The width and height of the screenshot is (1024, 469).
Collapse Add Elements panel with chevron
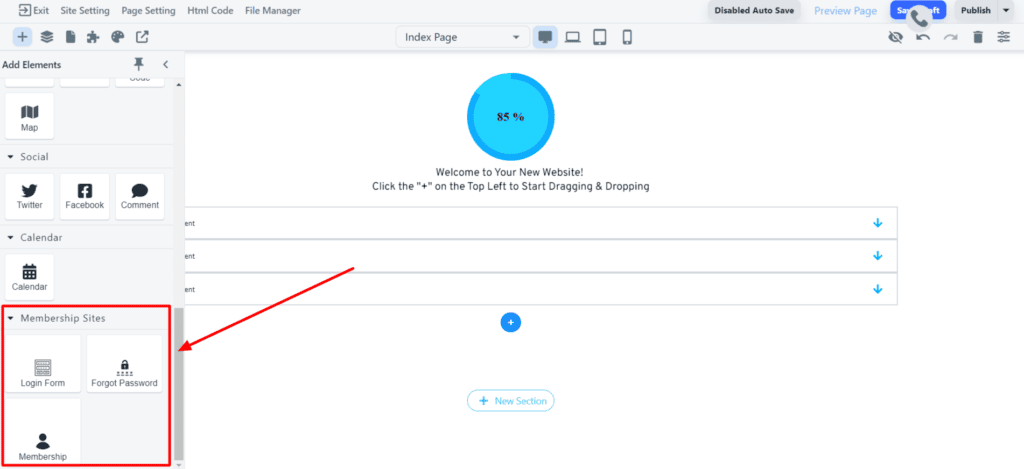(166, 64)
